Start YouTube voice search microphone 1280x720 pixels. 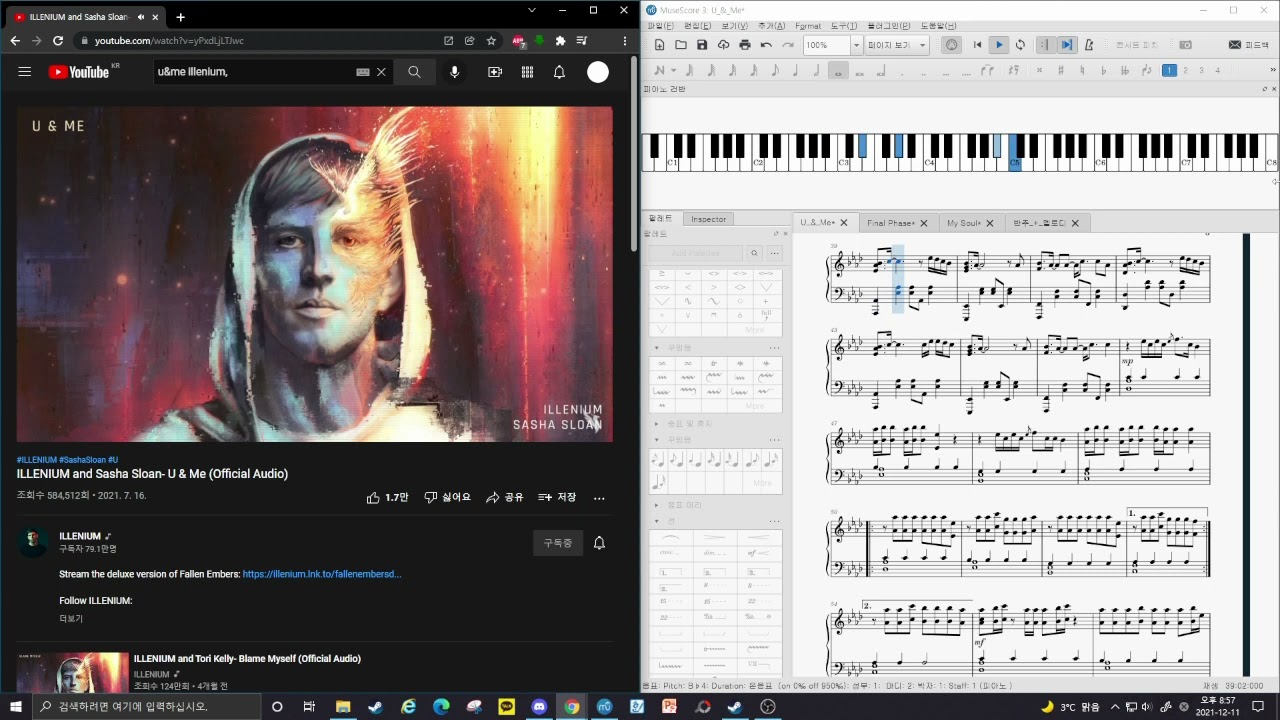(x=455, y=72)
